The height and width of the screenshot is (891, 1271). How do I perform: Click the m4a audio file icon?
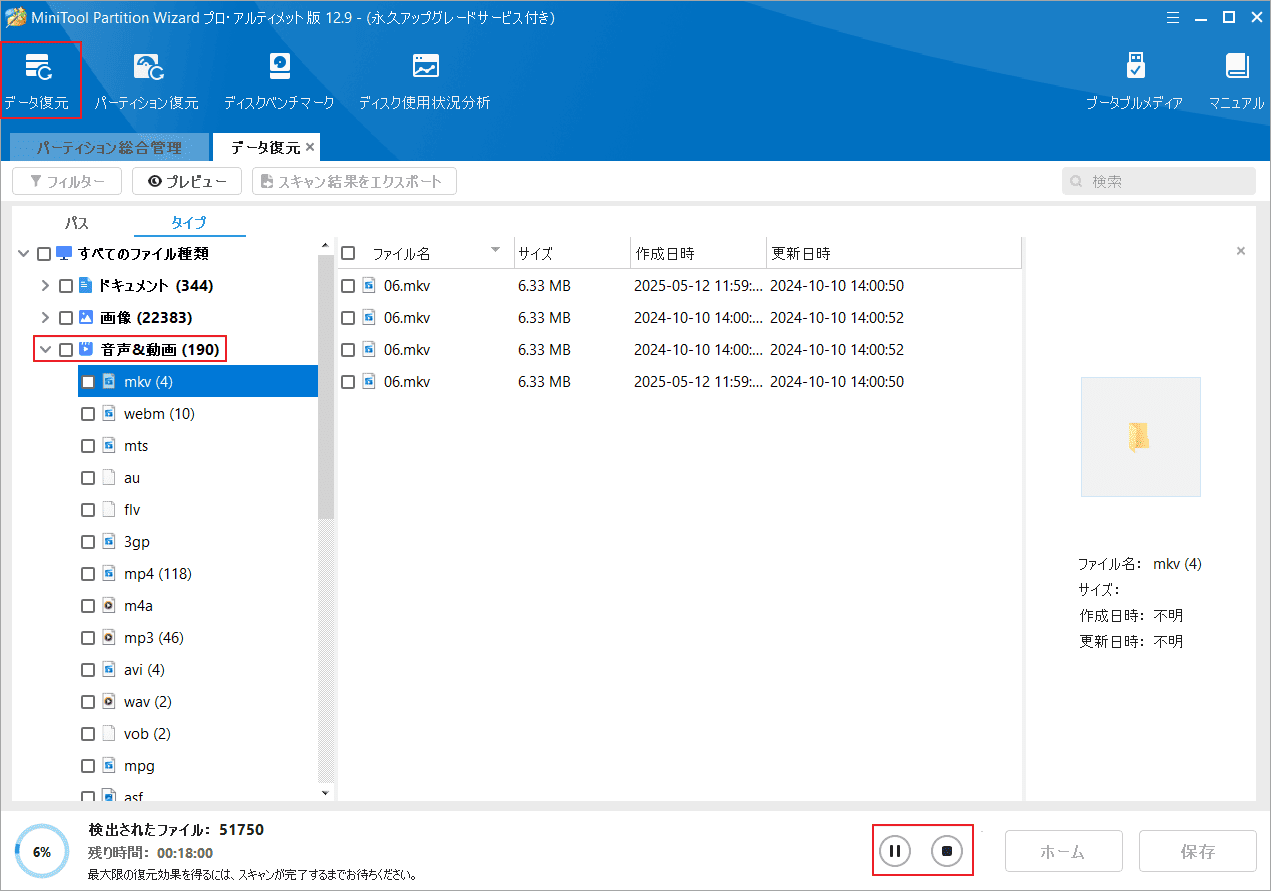tap(110, 606)
